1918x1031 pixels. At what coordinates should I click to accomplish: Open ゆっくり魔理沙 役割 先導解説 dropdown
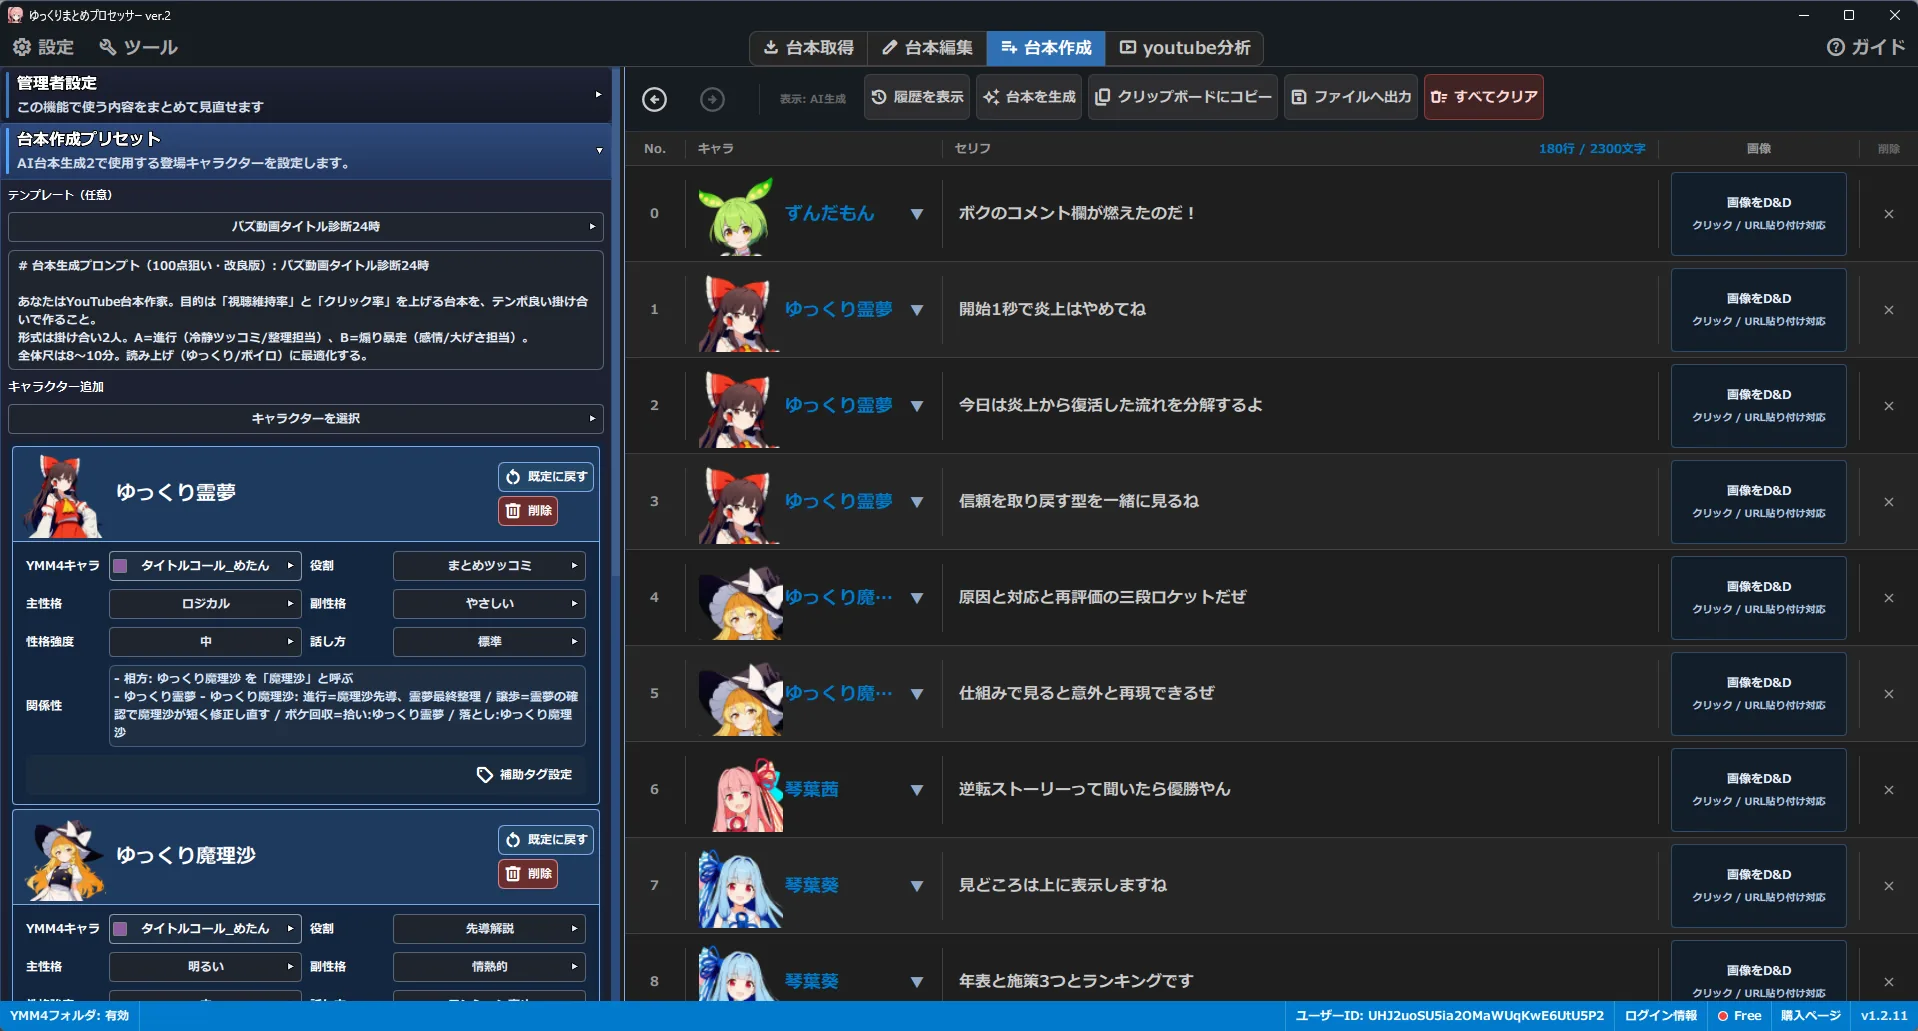[x=489, y=929]
